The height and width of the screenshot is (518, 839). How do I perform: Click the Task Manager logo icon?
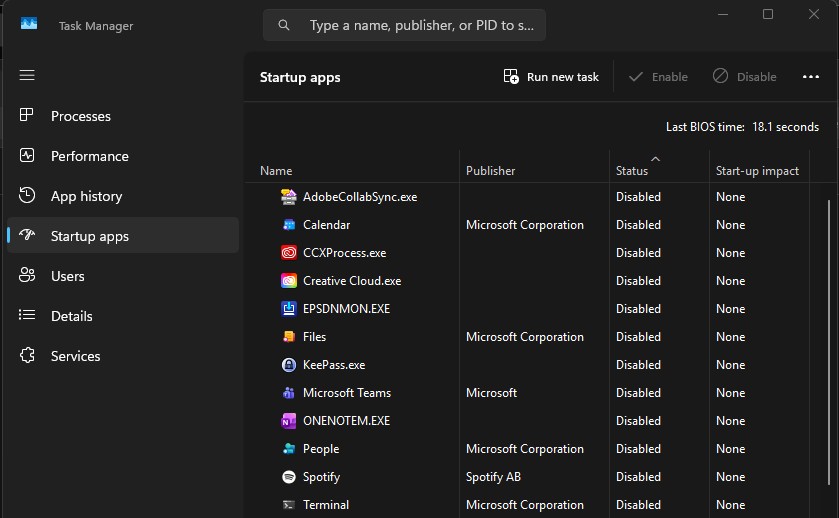[x=29, y=24]
